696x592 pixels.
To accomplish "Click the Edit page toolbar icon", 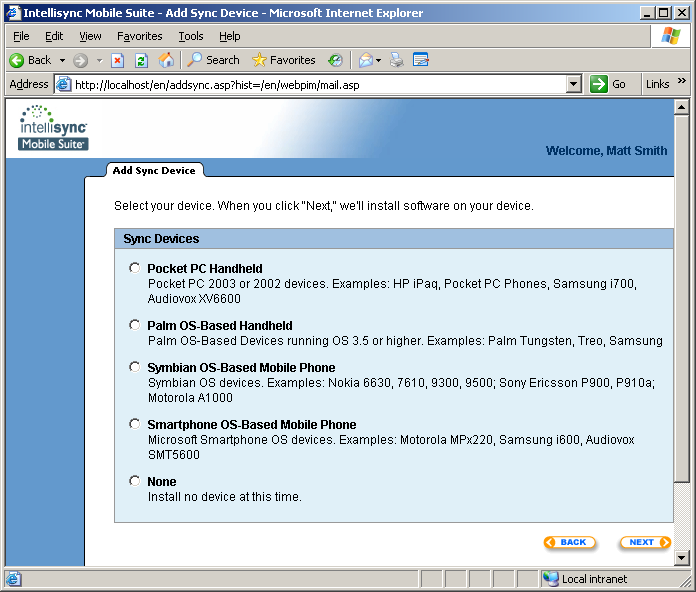I will [x=420, y=59].
